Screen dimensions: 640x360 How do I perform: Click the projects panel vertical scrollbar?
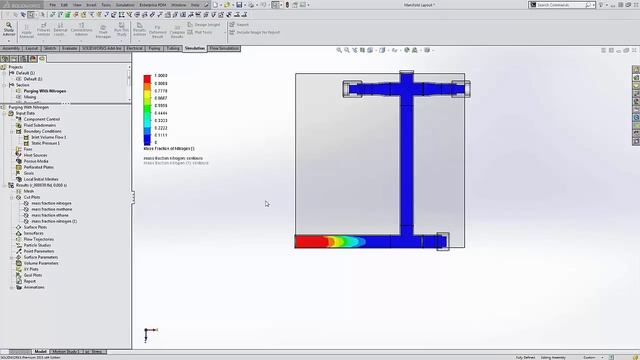tap(129, 83)
